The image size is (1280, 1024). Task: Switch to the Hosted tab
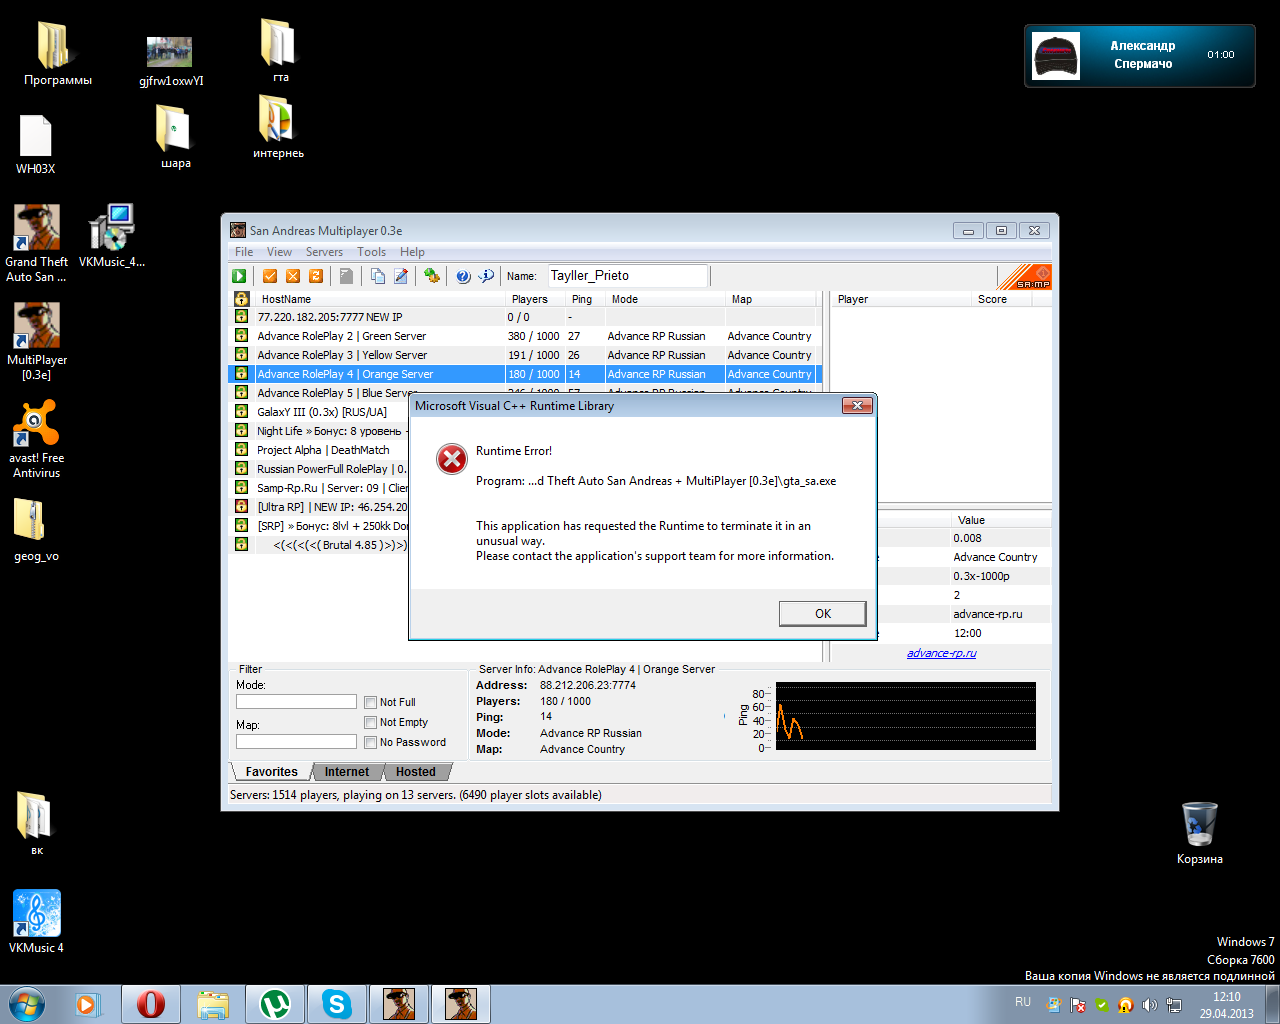(x=415, y=772)
